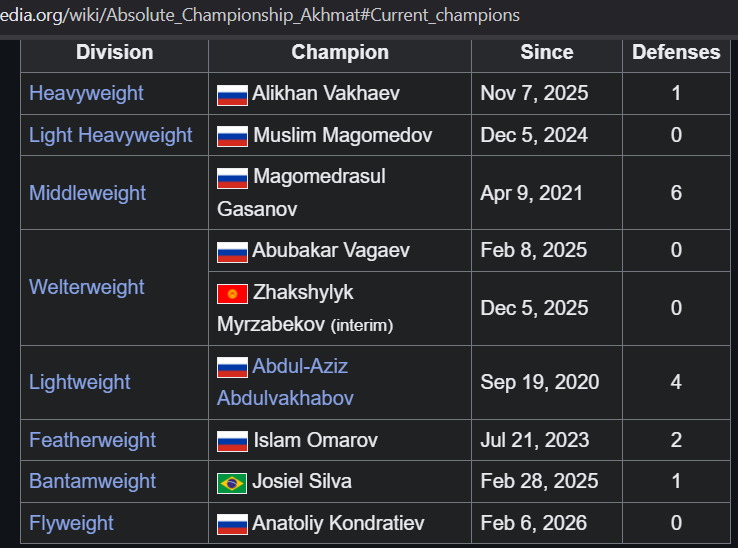The width and height of the screenshot is (738, 548).
Task: Click flag icon beside Abubakar Vagaev
Action: coord(232,252)
